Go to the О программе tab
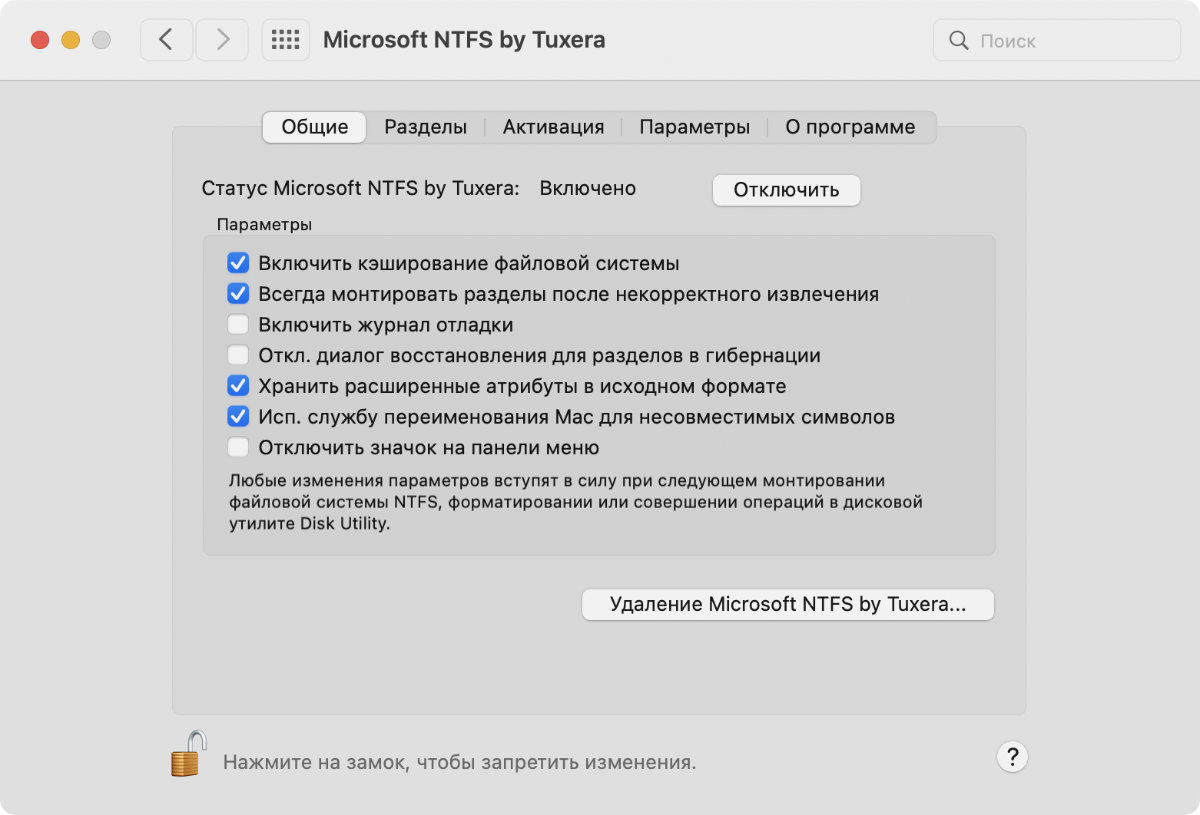 point(850,127)
